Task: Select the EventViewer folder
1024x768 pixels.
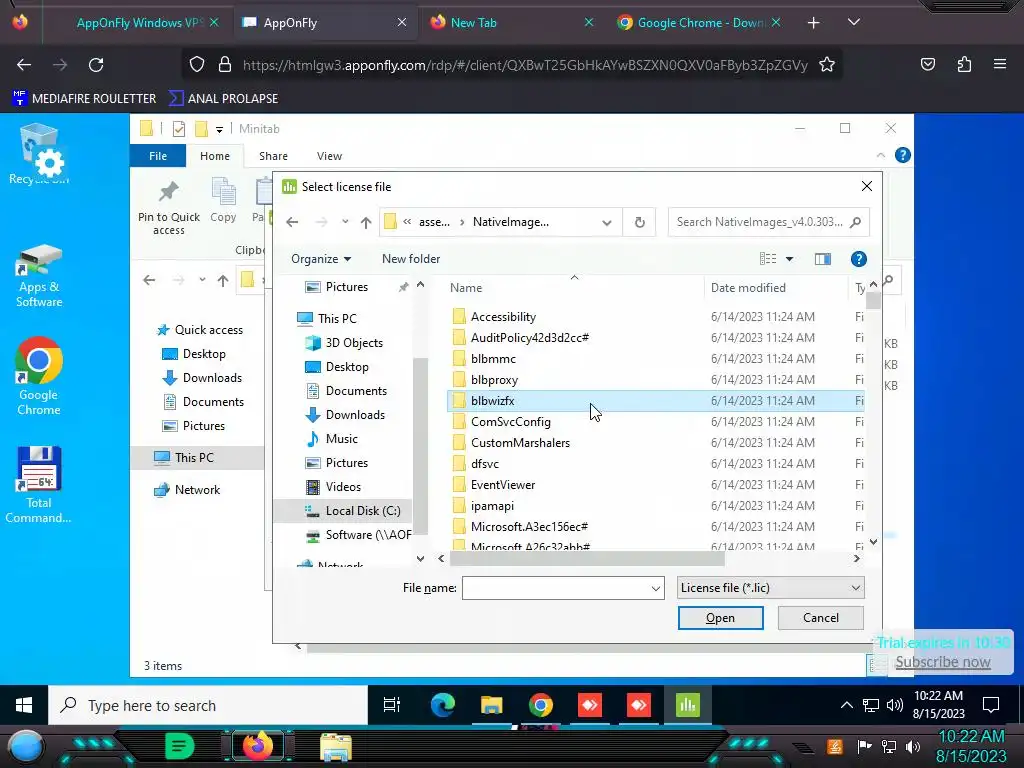Action: (x=503, y=485)
